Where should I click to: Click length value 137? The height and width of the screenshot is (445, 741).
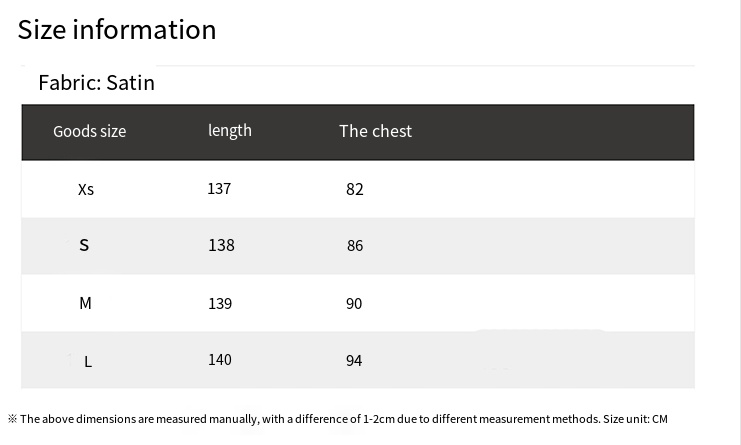219,188
